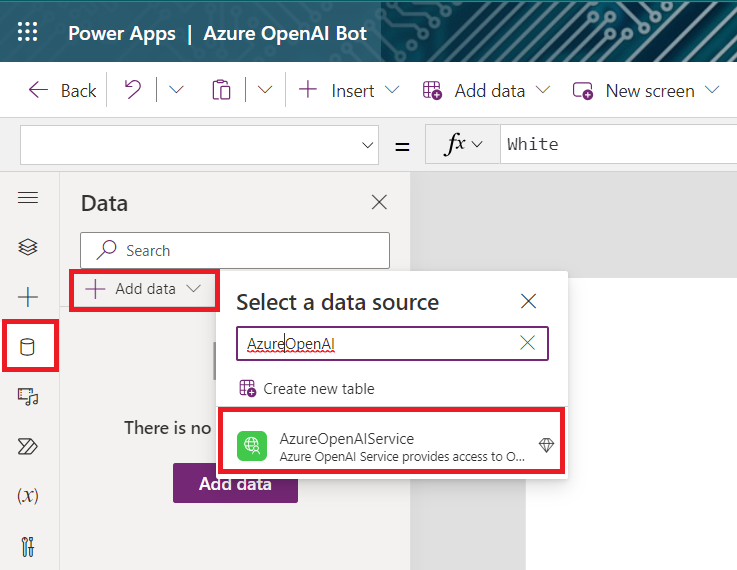Select the Data cylinder icon in sidebar
737x570 pixels.
[28, 347]
